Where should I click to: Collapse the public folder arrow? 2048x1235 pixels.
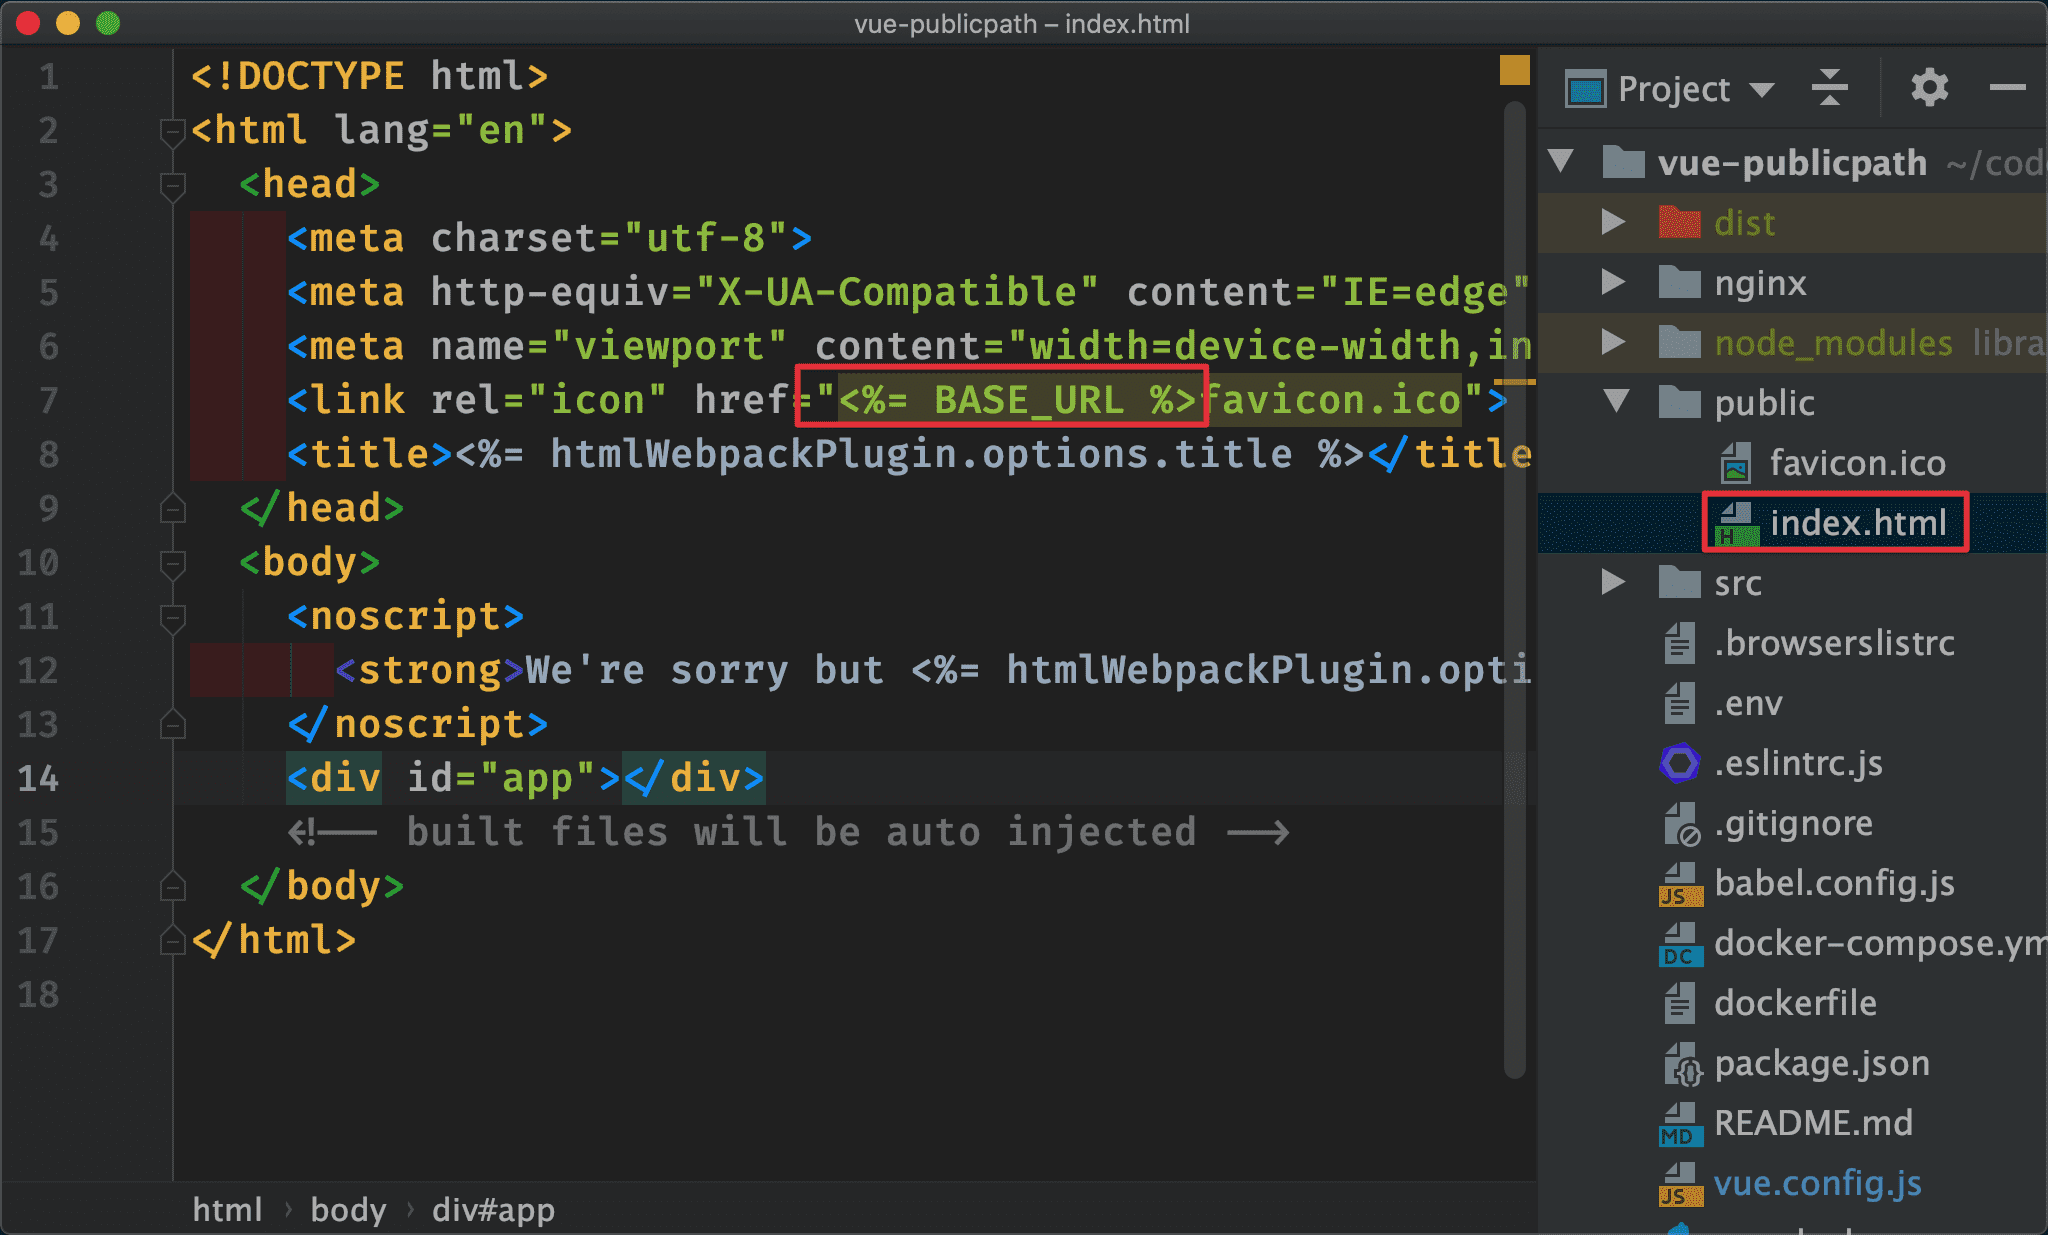click(1616, 401)
